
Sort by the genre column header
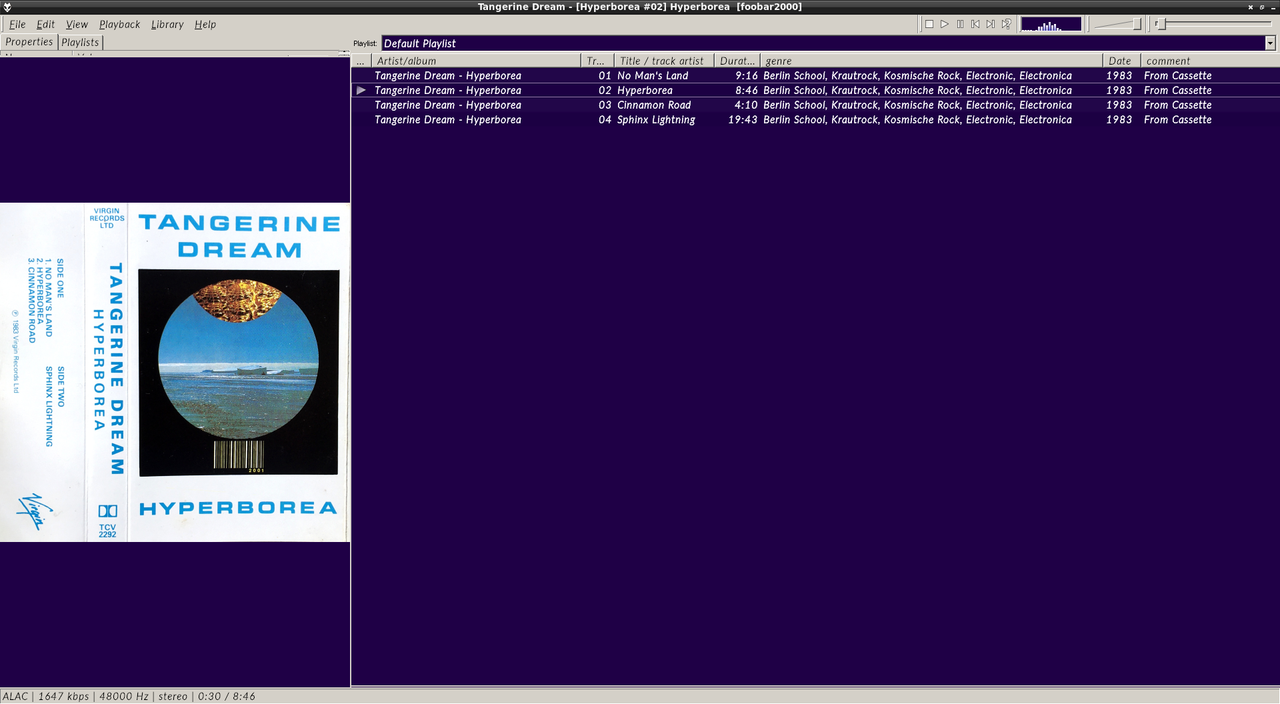pyautogui.click(x=931, y=61)
